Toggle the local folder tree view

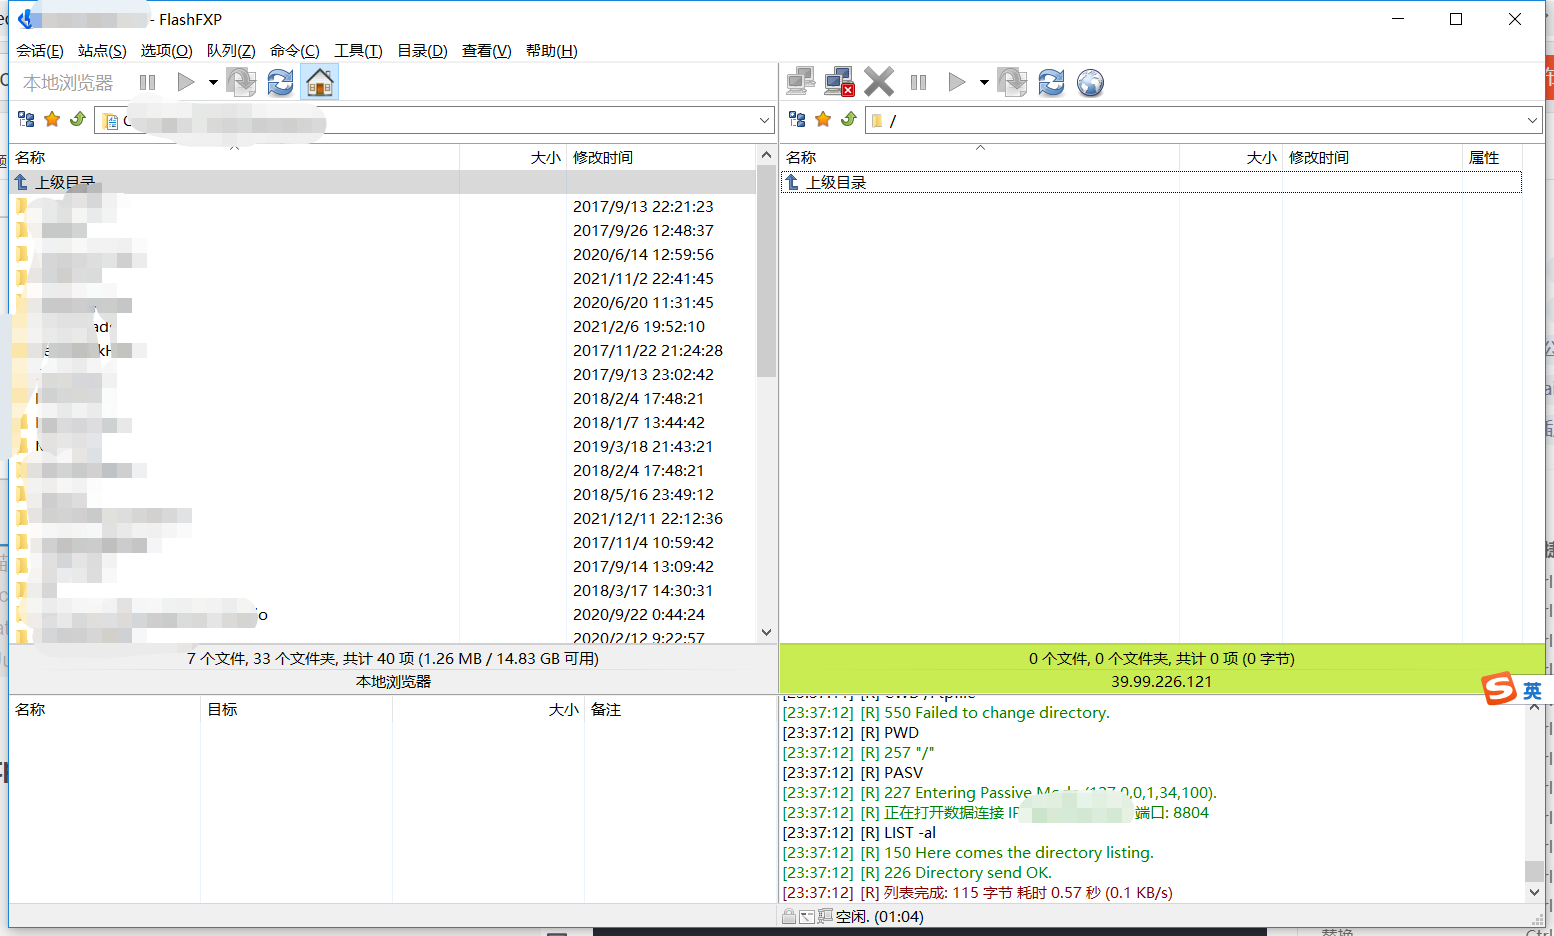pos(26,119)
